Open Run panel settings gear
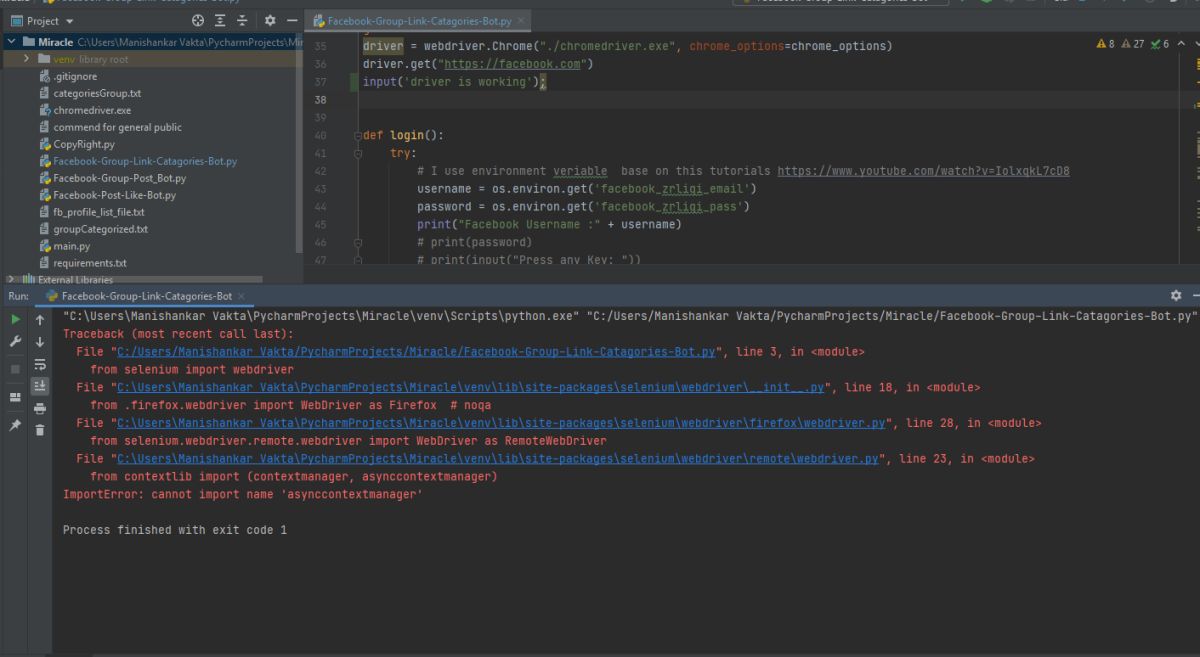Viewport: 1200px width, 657px height. pyautogui.click(x=1176, y=296)
